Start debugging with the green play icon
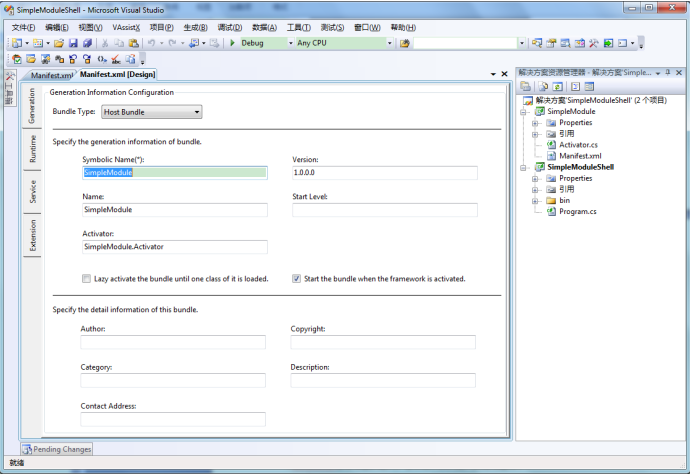The width and height of the screenshot is (690, 475). pos(232,43)
